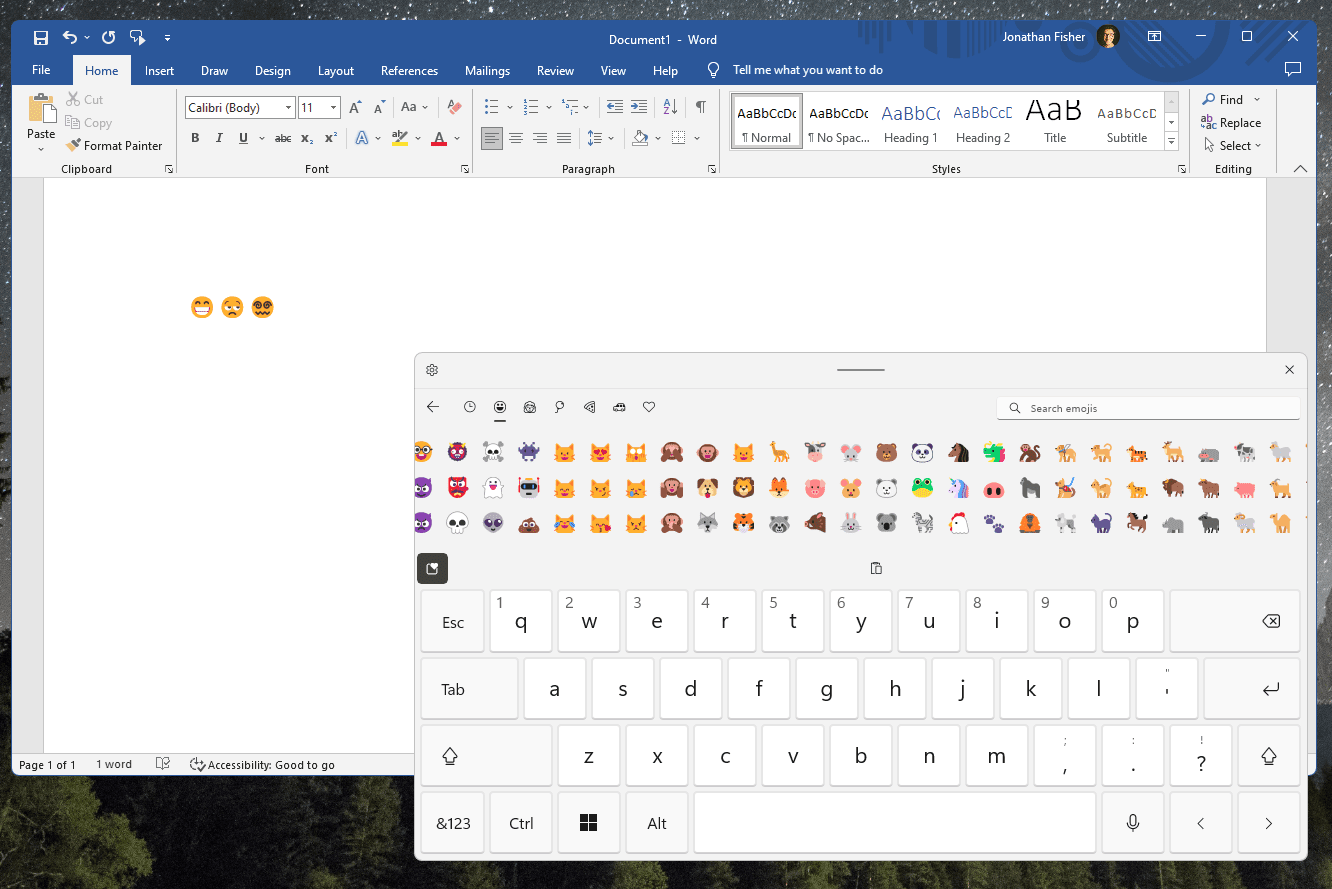Open recently used emojis
The height and width of the screenshot is (889, 1332).
[x=470, y=407]
